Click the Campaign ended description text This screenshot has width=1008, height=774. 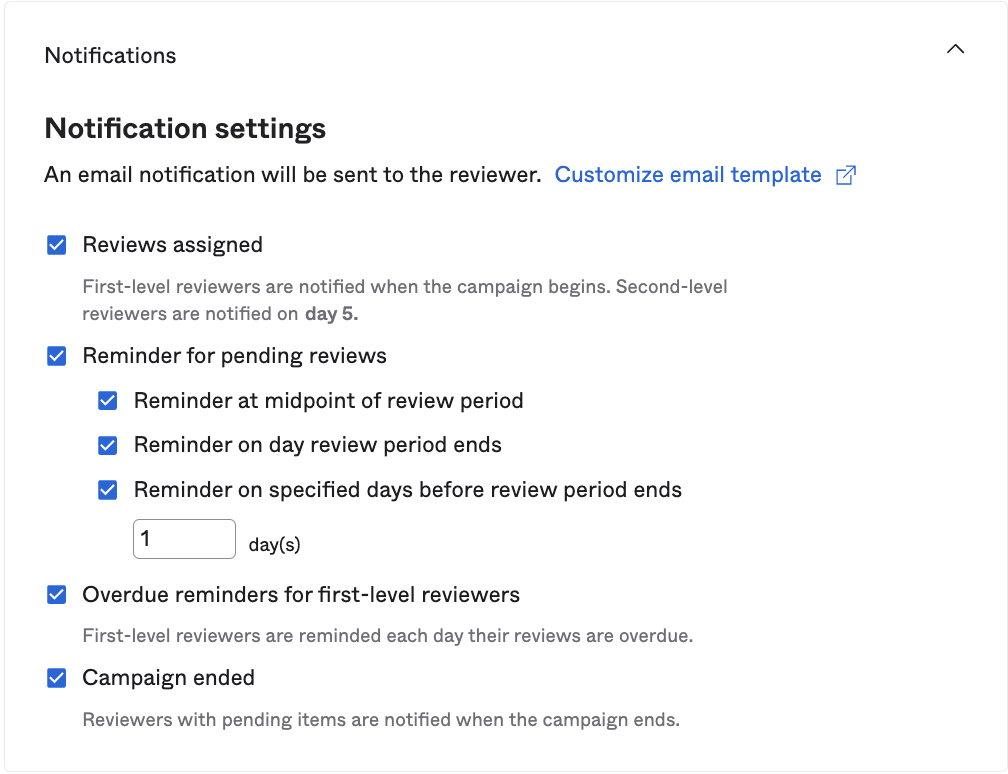(380, 719)
